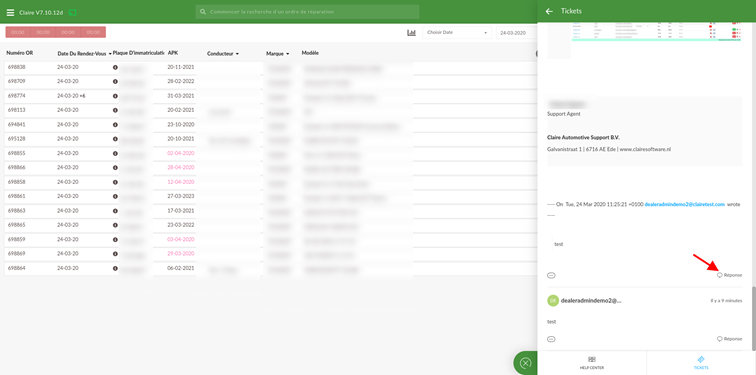The width and height of the screenshot is (756, 375).
Task: Click the repair order search field
Action: 307,12
